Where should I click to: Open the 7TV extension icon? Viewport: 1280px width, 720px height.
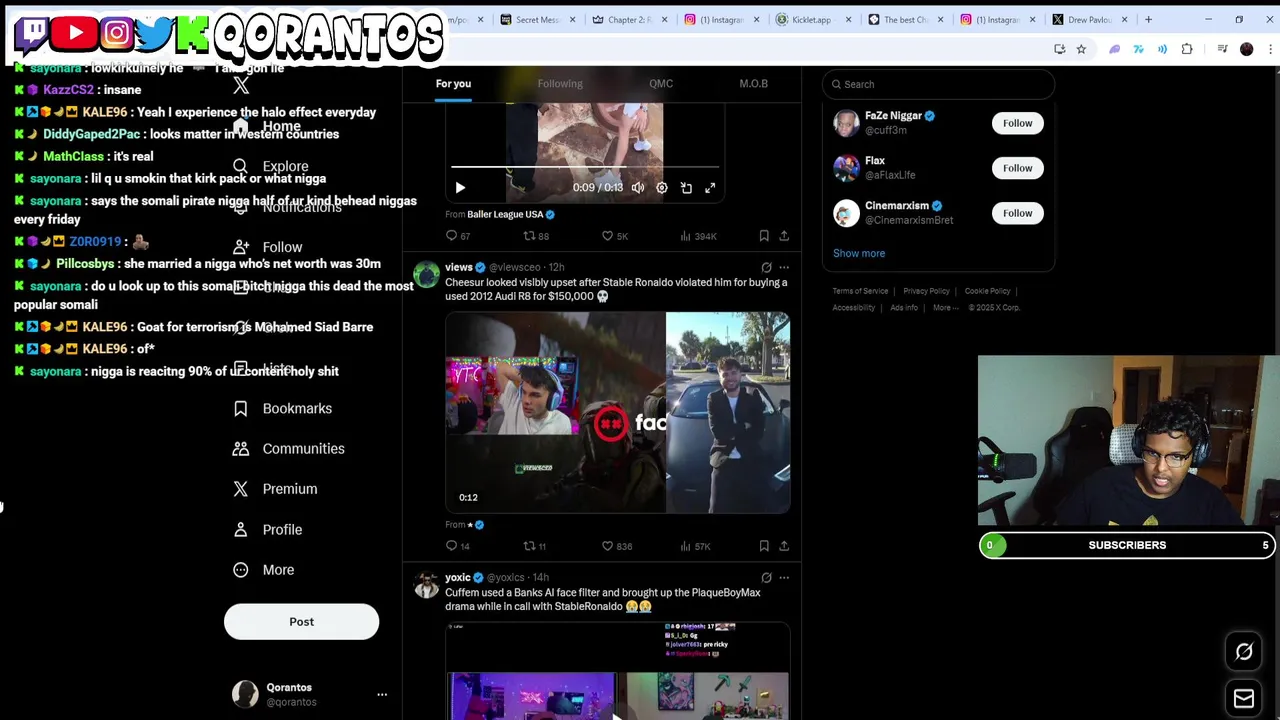1139,49
